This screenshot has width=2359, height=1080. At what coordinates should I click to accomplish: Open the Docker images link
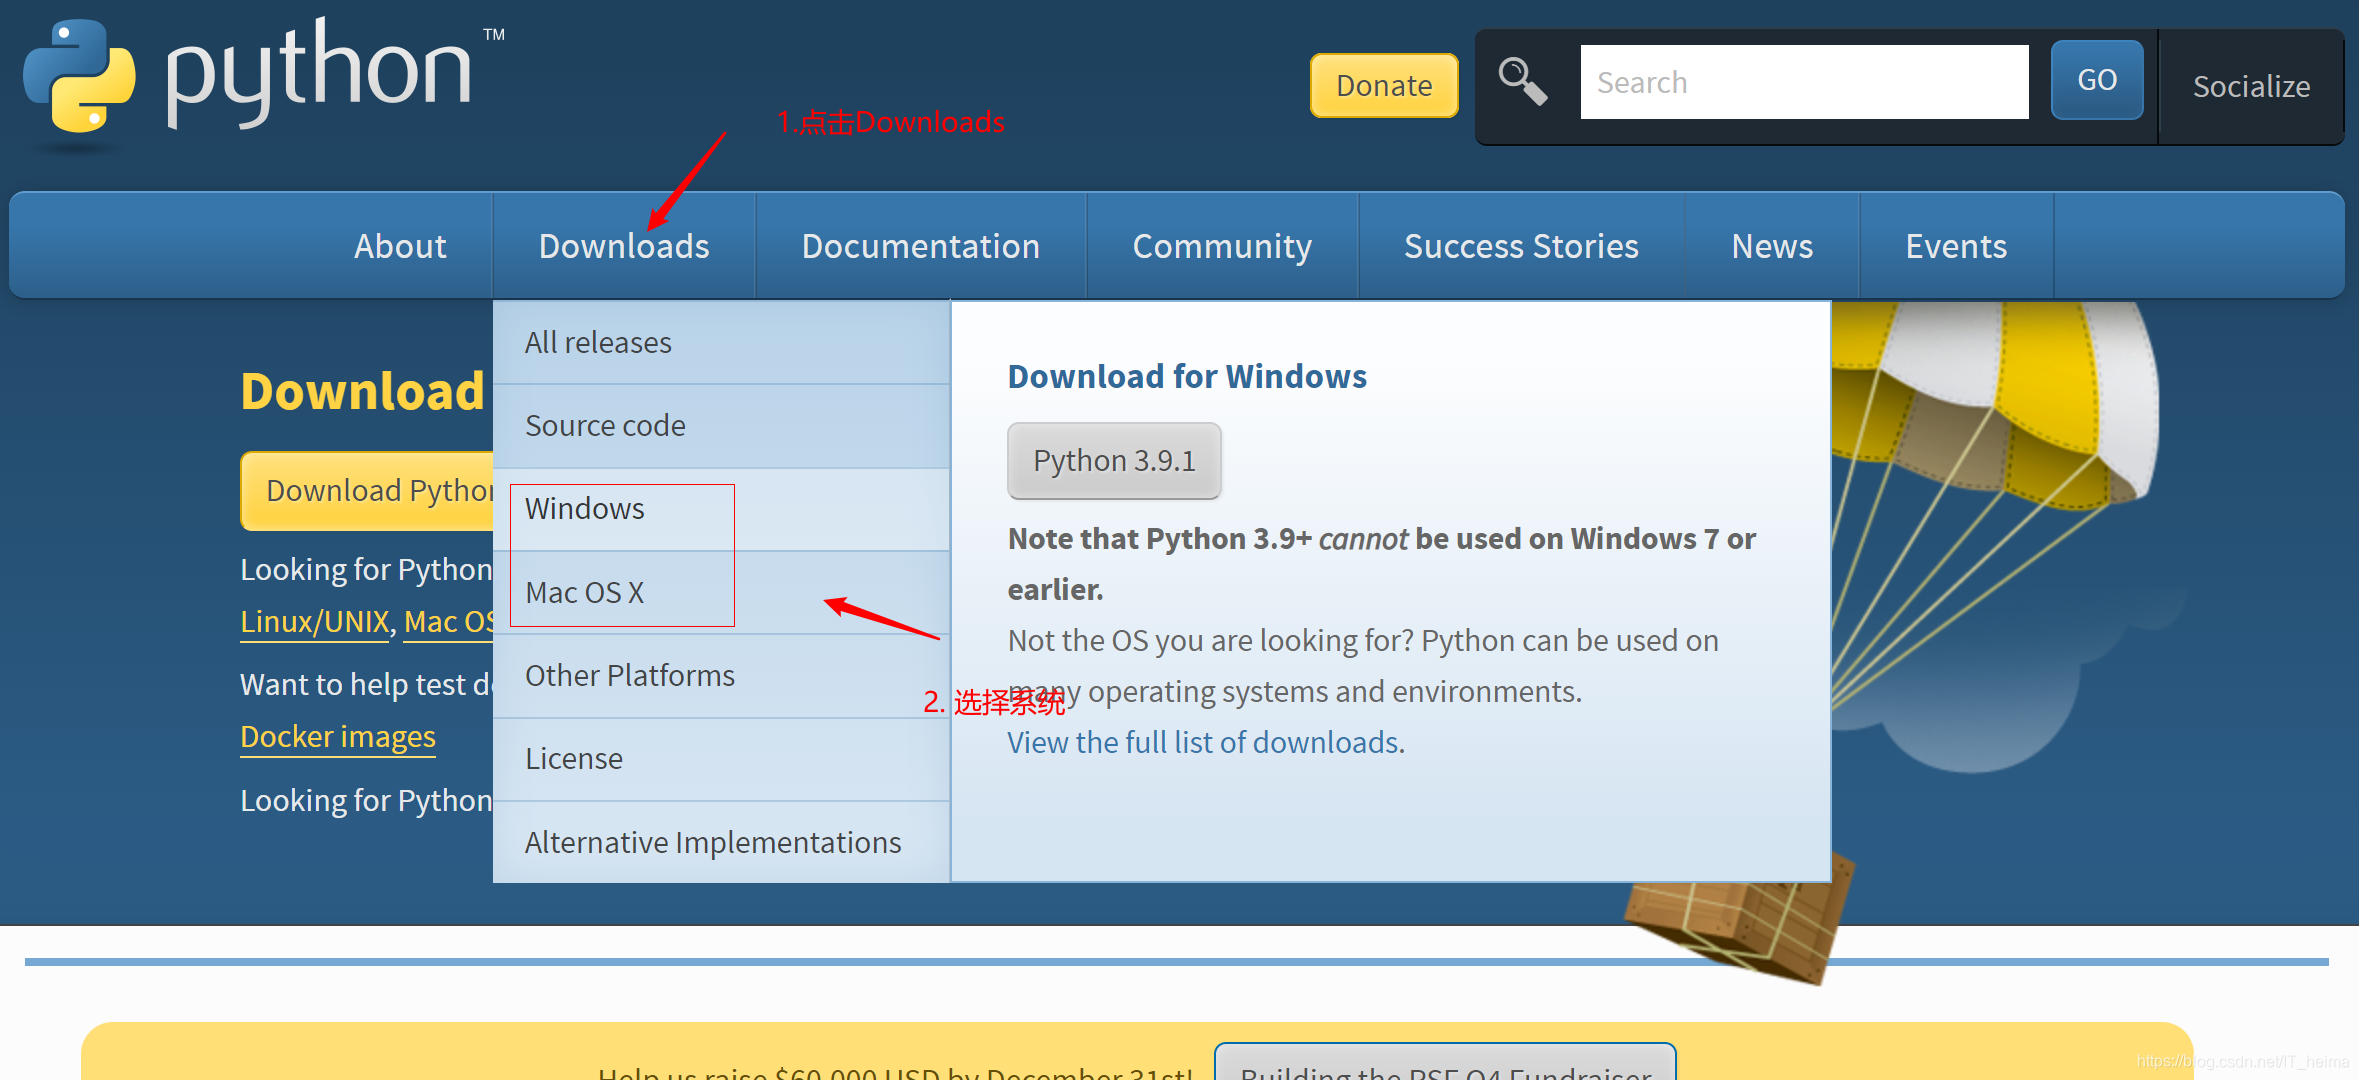click(338, 737)
